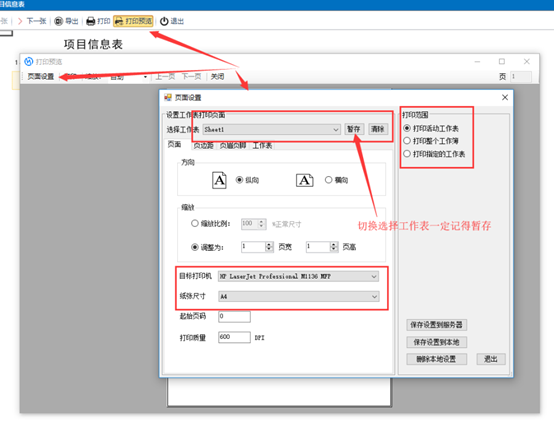Viewport: 554px width, 422px height.
Task: Select the 调整为 radio button
Action: click(x=195, y=247)
